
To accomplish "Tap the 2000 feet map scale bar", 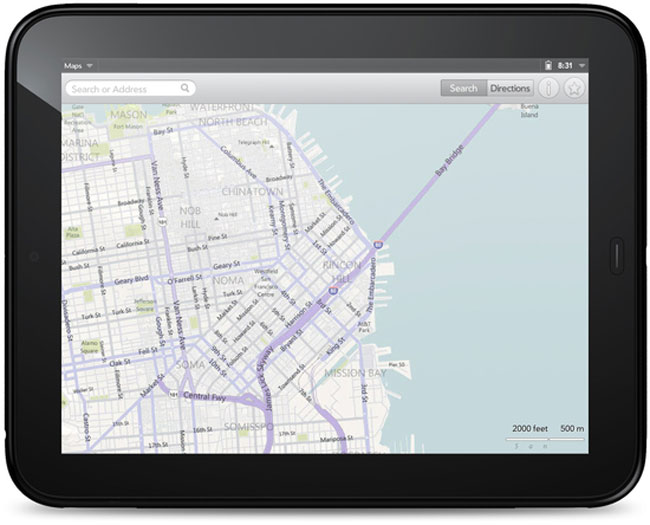I will pyautogui.click(x=530, y=429).
